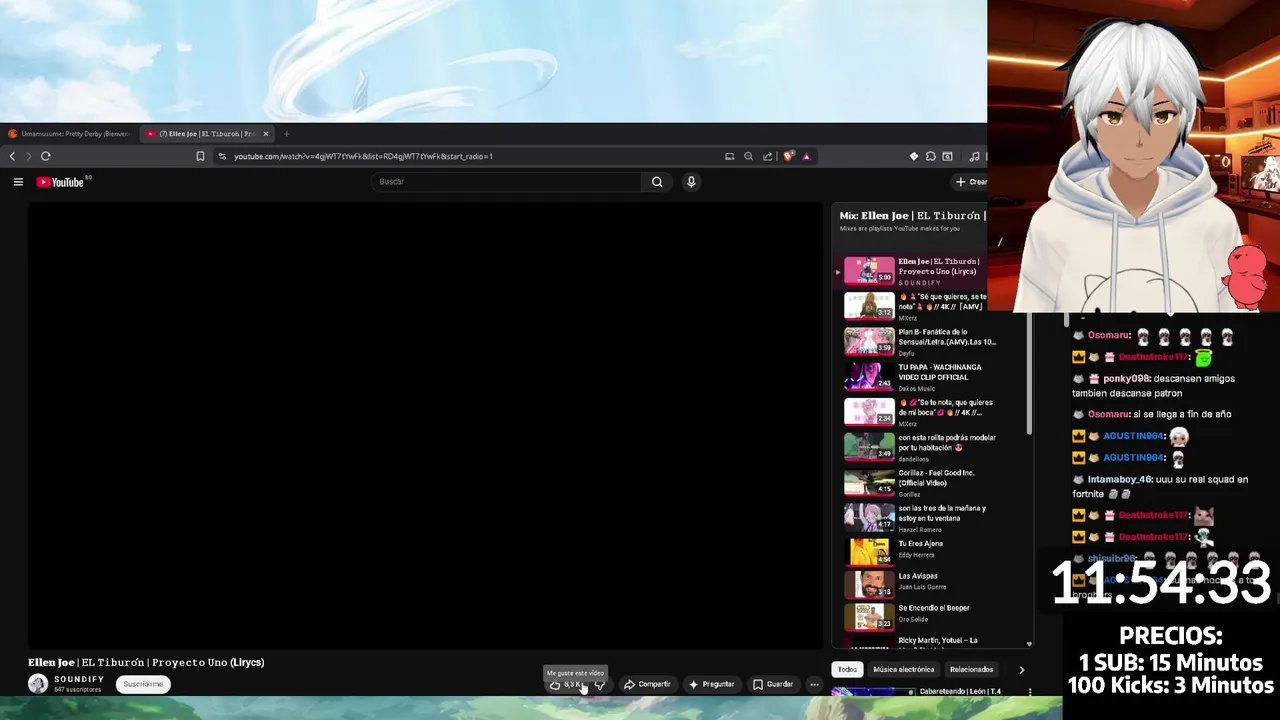Image resolution: width=1280 pixels, height=720 pixels.
Task: Click the Compartir share button
Action: [x=647, y=685]
